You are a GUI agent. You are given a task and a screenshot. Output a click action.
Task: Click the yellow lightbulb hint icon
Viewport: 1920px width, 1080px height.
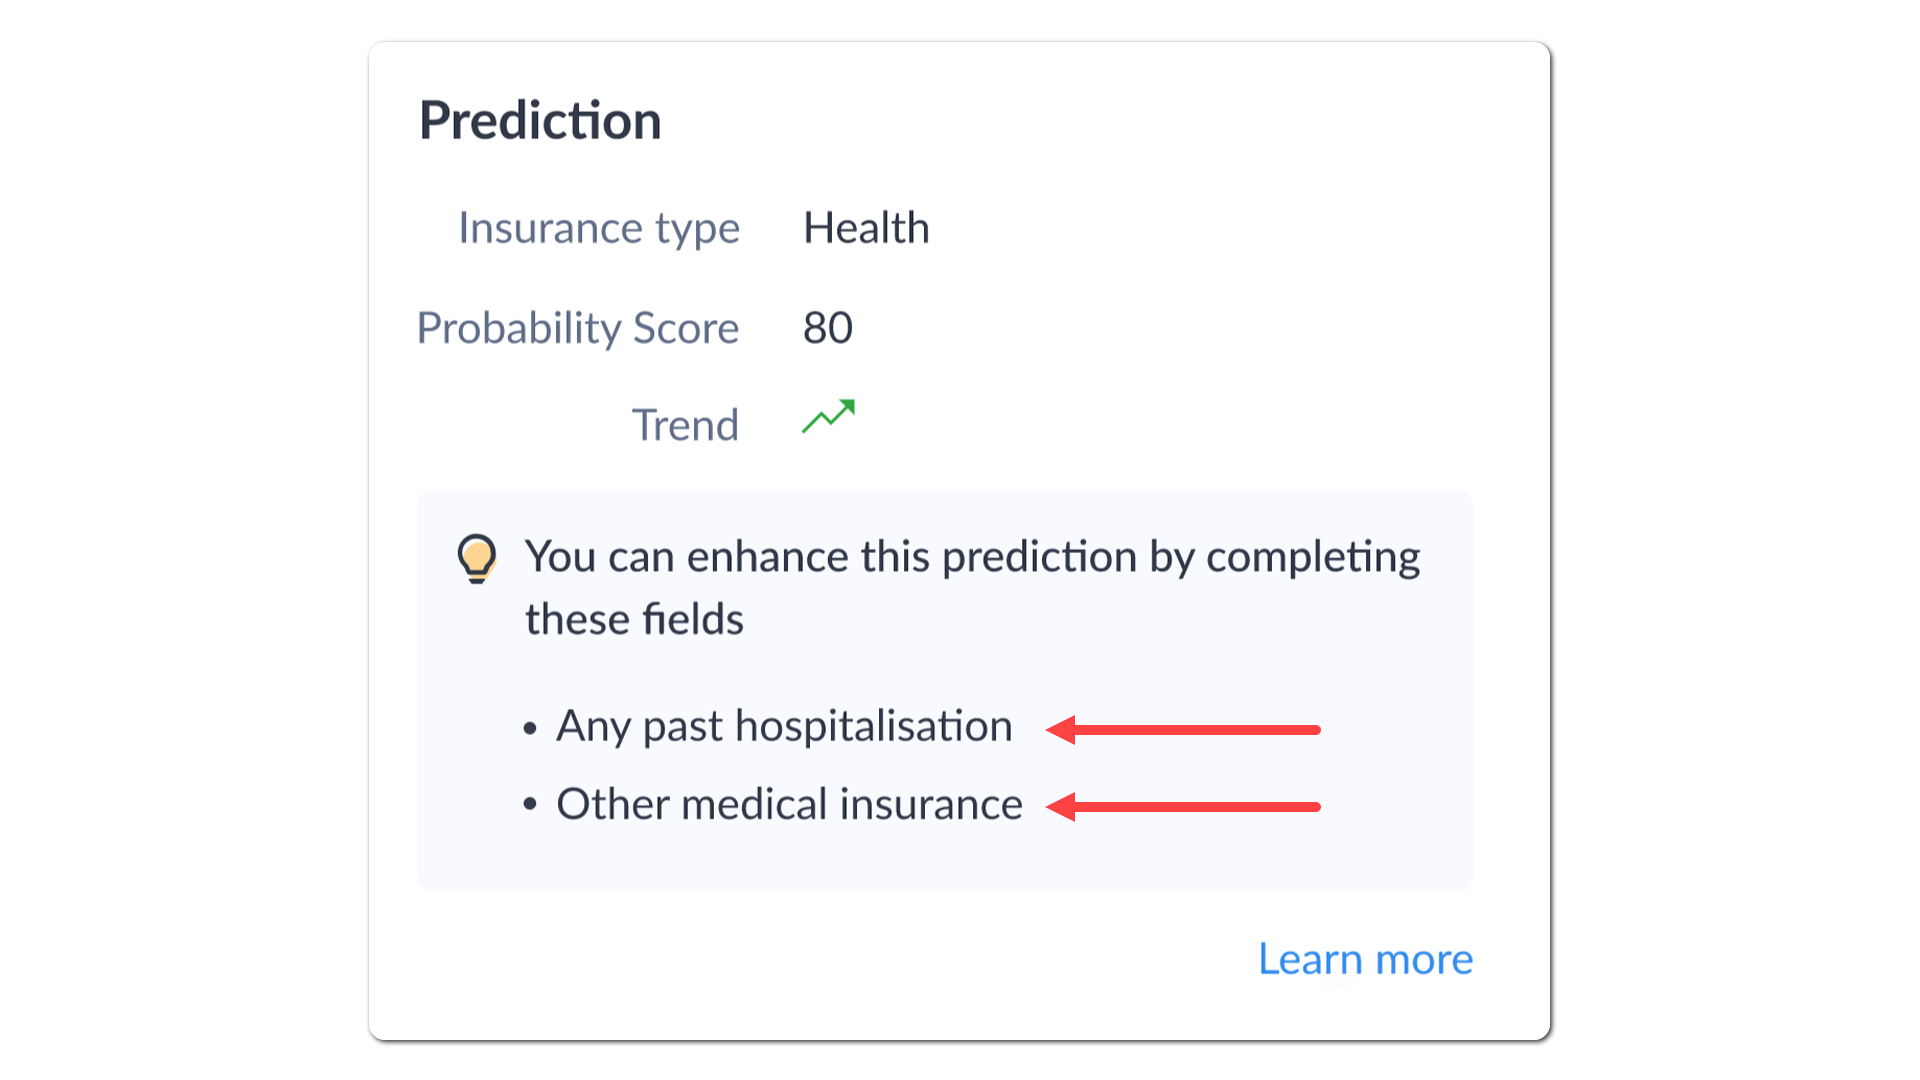(x=477, y=558)
